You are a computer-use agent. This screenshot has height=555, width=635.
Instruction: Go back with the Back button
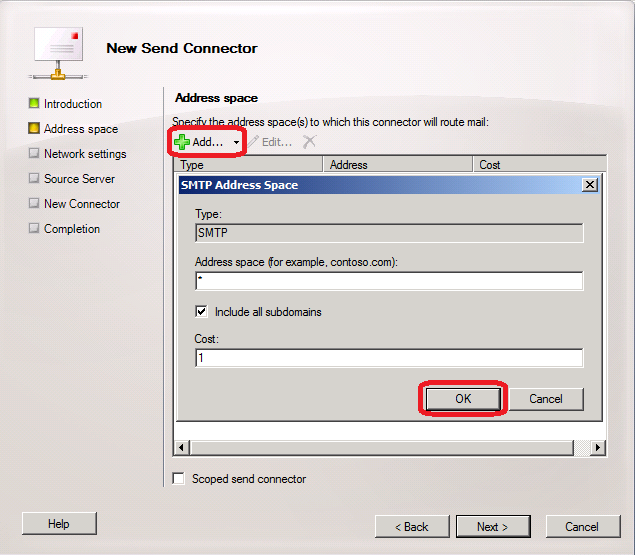(x=412, y=527)
